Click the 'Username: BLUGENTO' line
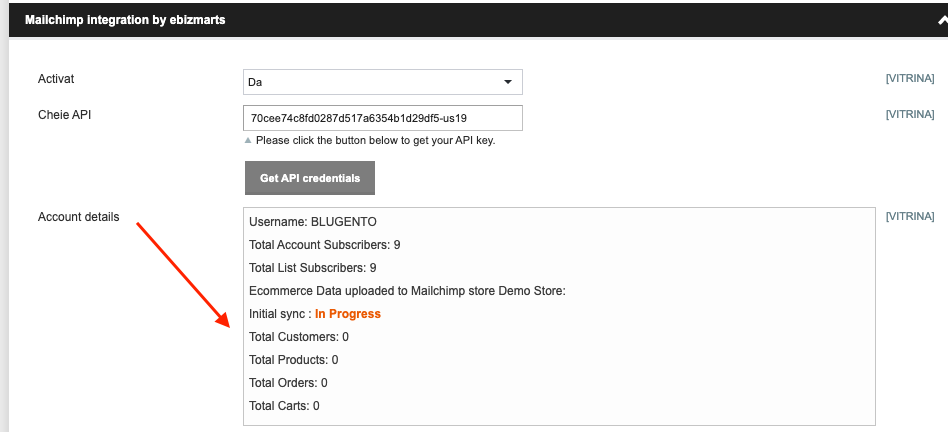 pyautogui.click(x=313, y=222)
